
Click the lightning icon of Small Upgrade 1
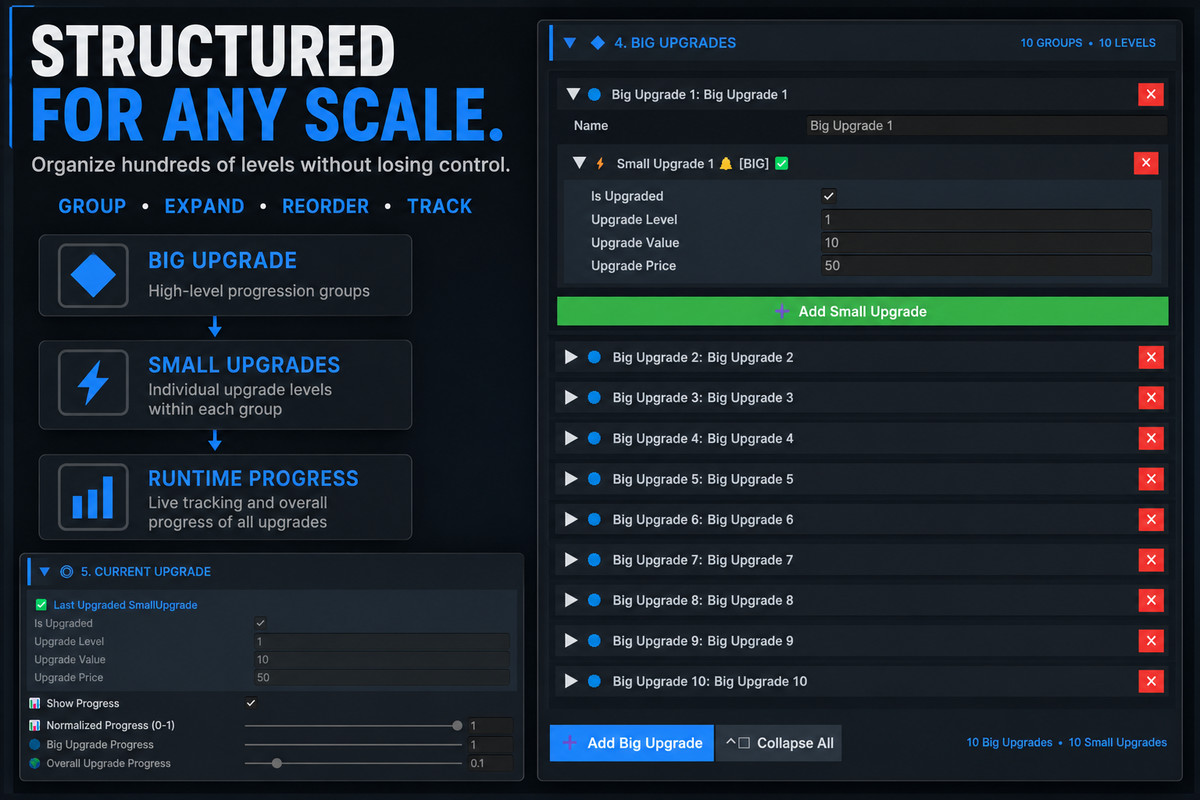click(x=600, y=163)
